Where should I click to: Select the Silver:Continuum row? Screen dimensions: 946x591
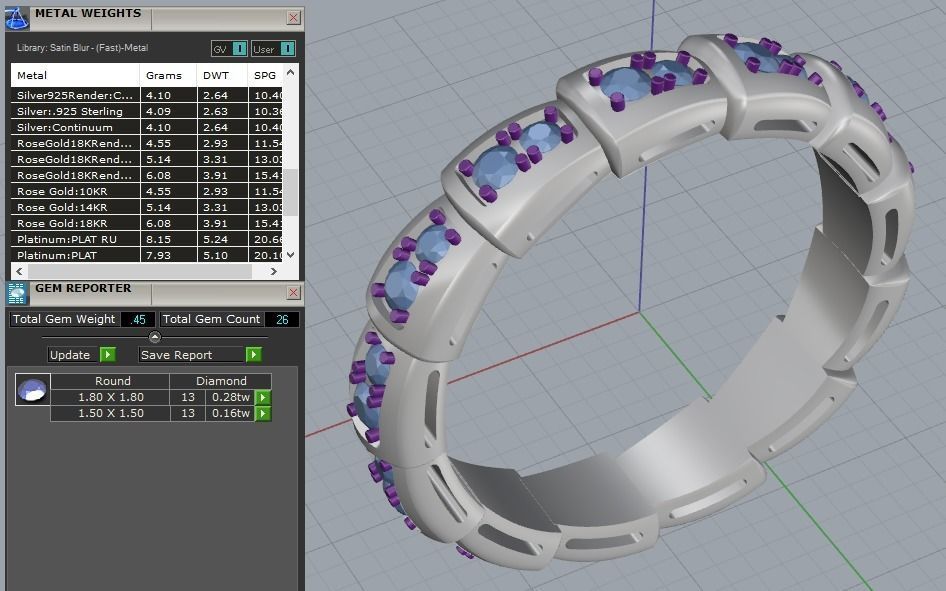pos(147,127)
